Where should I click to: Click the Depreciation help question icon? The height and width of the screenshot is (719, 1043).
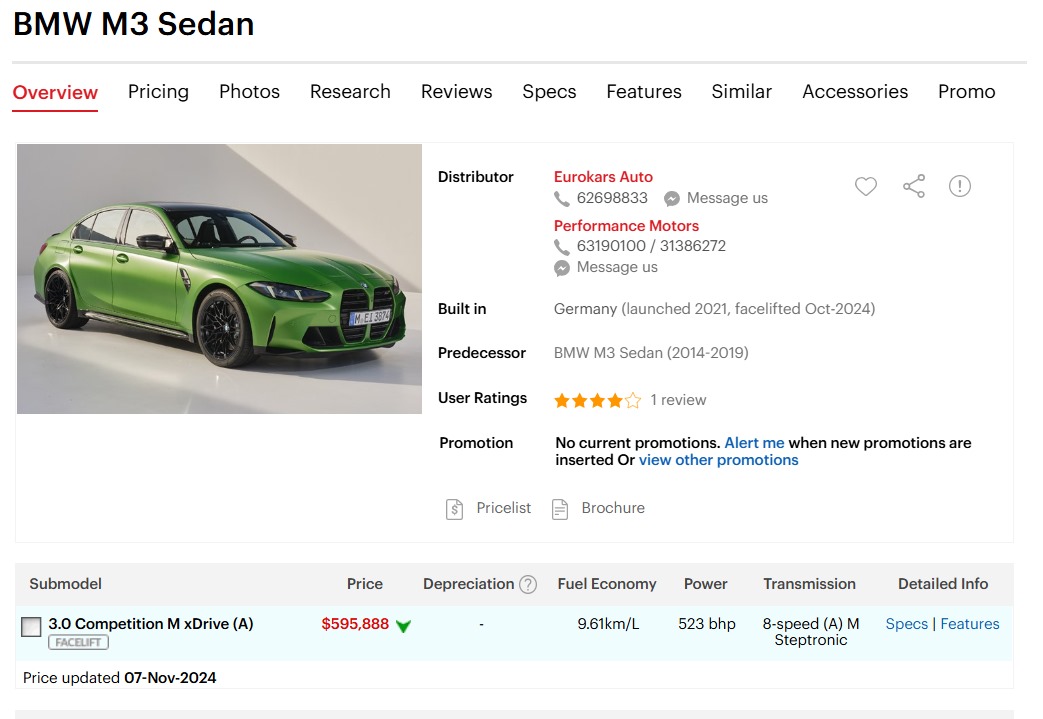point(528,585)
